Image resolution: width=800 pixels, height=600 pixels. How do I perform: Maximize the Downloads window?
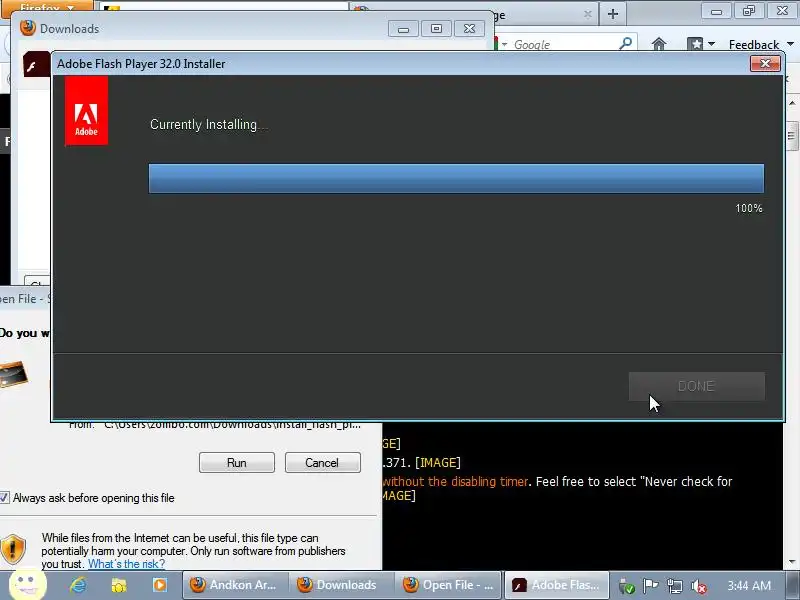click(436, 29)
